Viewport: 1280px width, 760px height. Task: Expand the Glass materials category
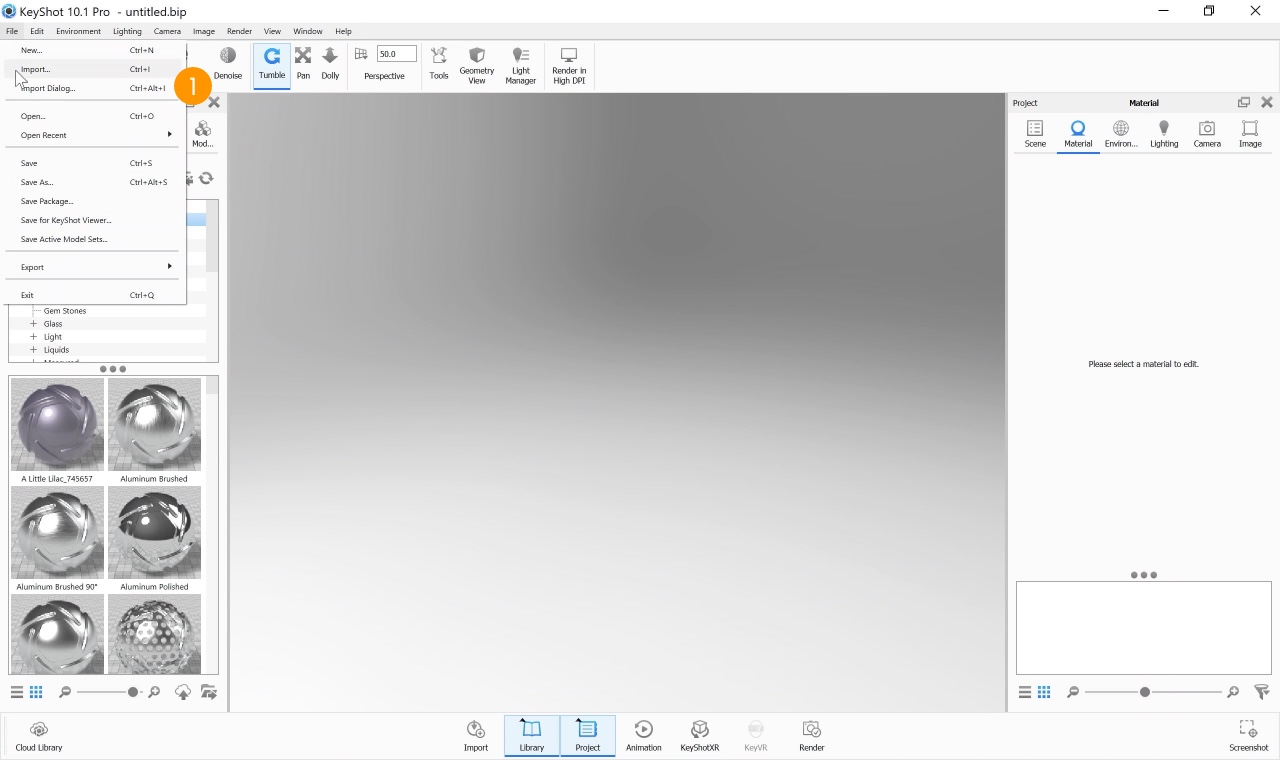click(32, 323)
